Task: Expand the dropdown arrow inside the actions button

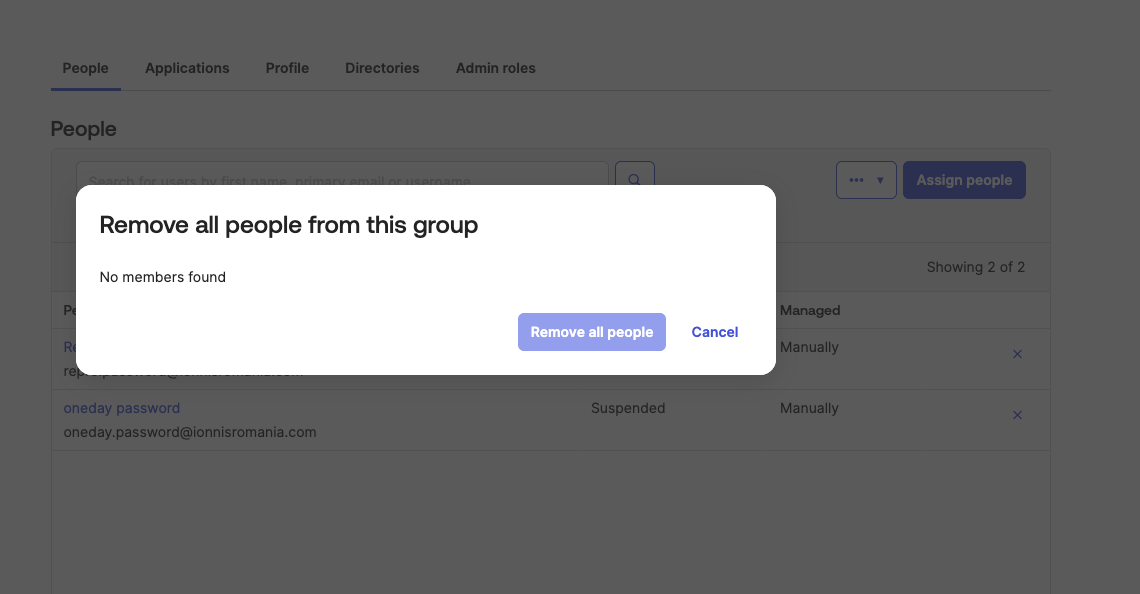Action: click(x=879, y=180)
